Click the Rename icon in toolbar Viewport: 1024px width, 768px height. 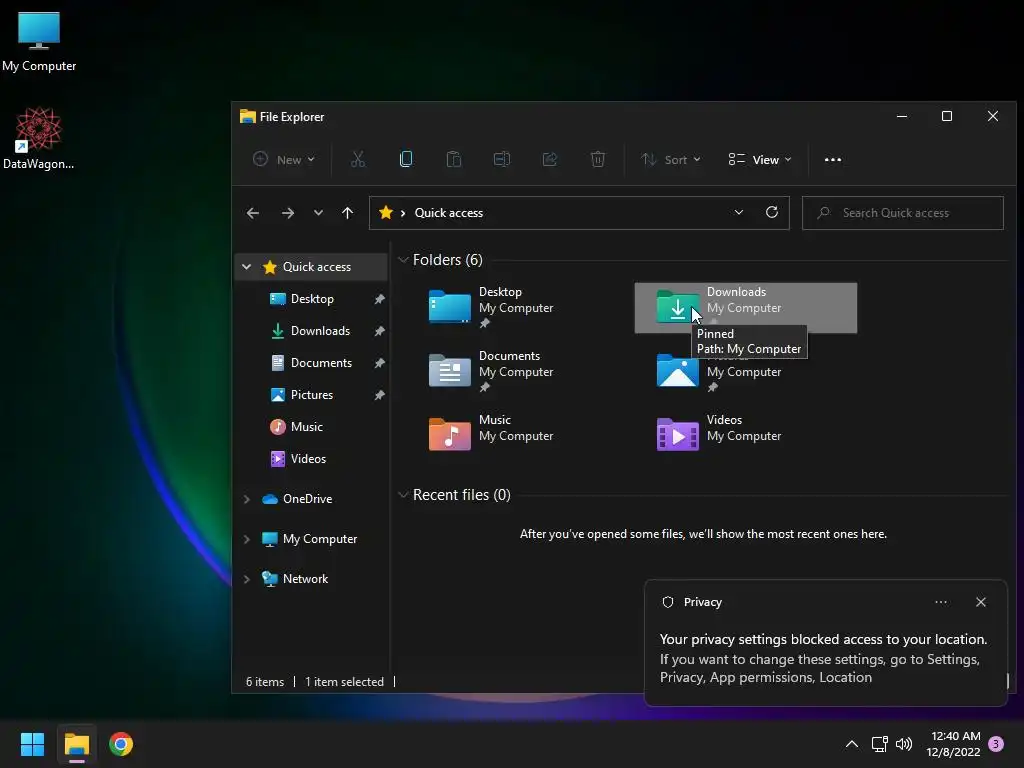[x=502, y=159]
